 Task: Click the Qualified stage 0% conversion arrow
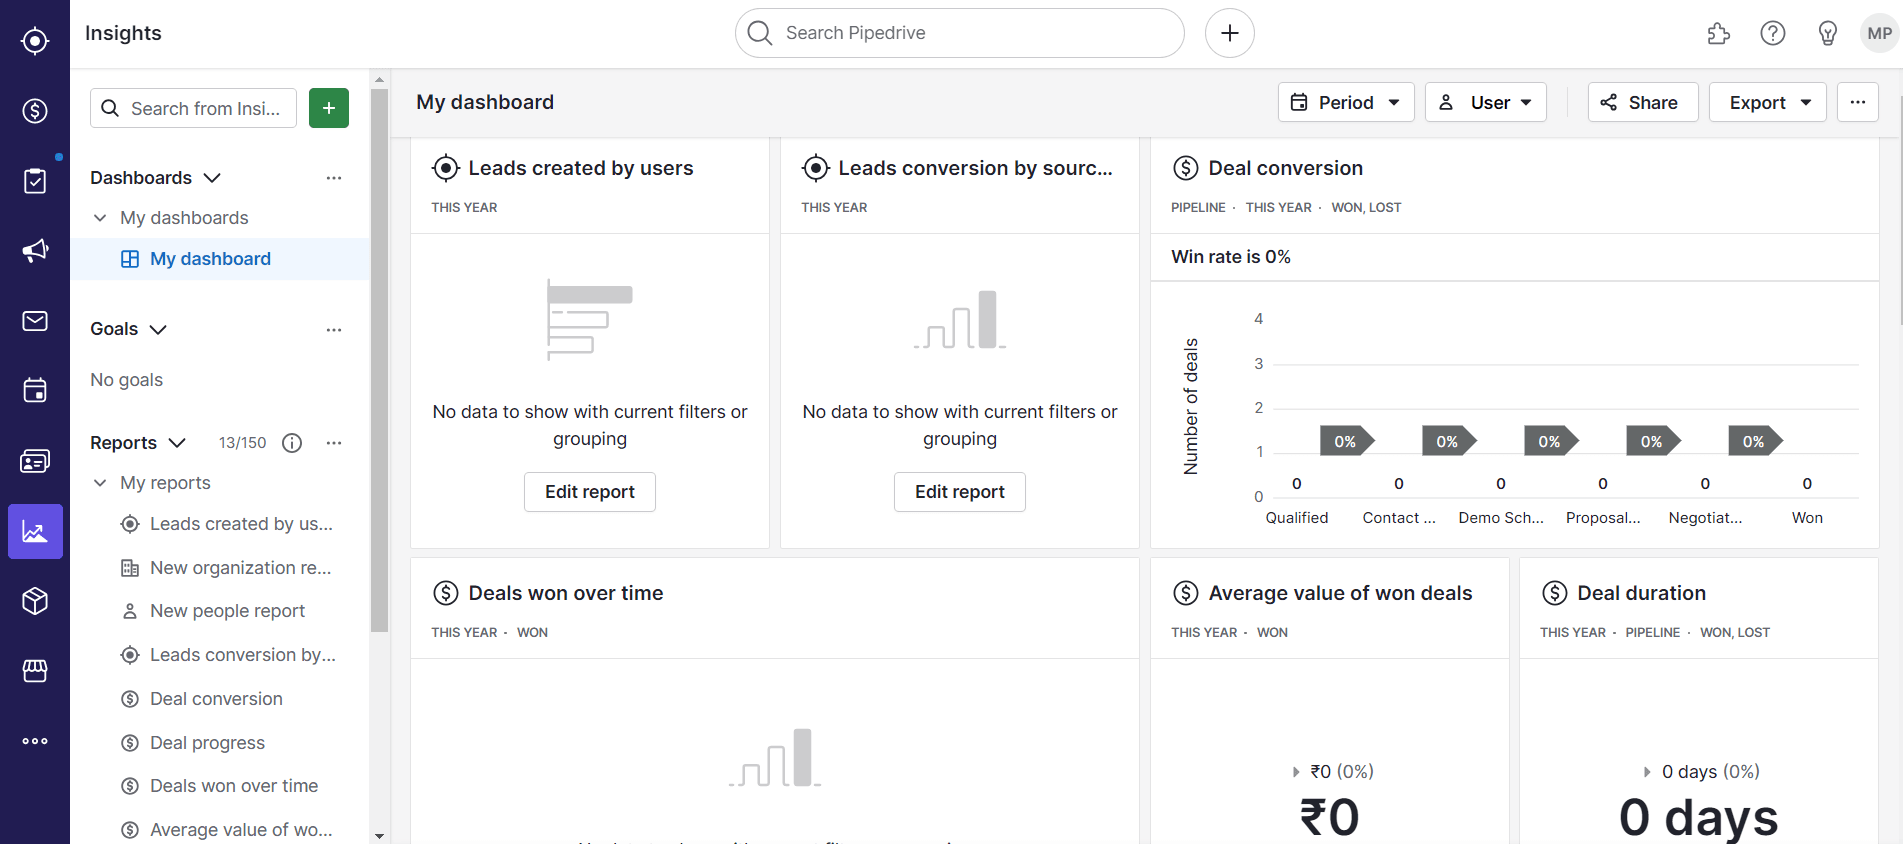(1347, 442)
